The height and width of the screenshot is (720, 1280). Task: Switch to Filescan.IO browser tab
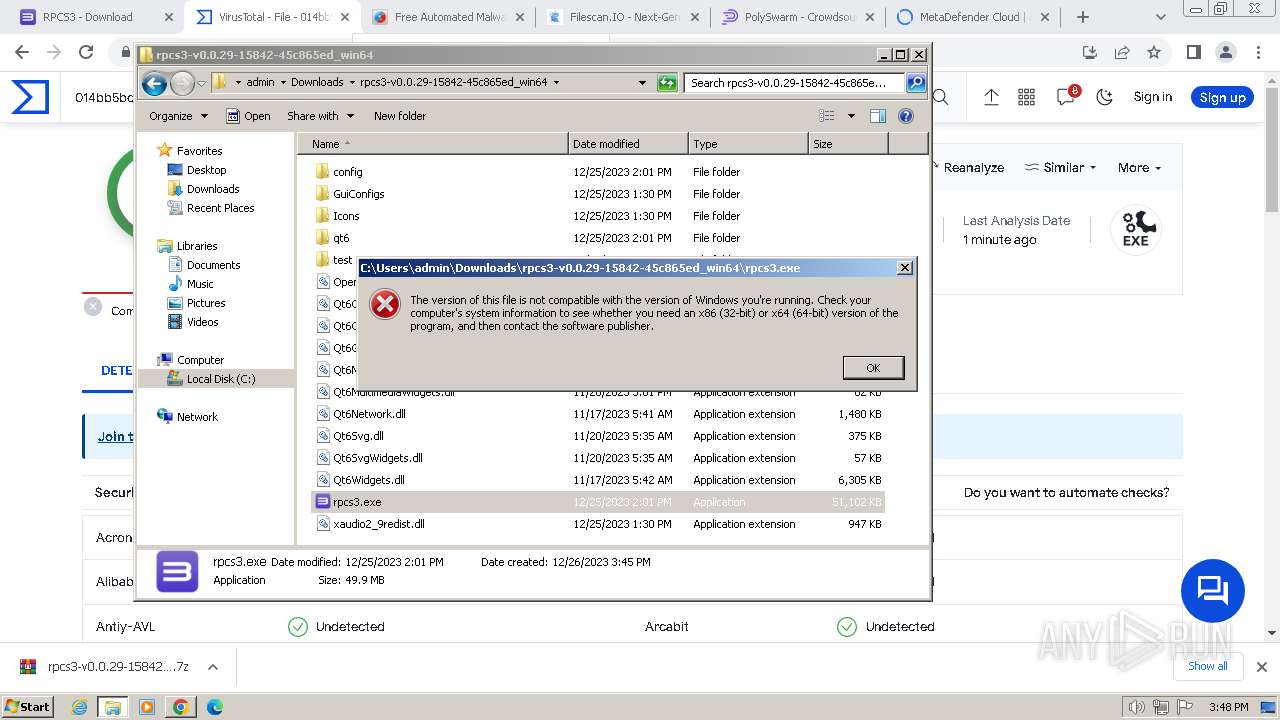pyautogui.click(x=623, y=17)
